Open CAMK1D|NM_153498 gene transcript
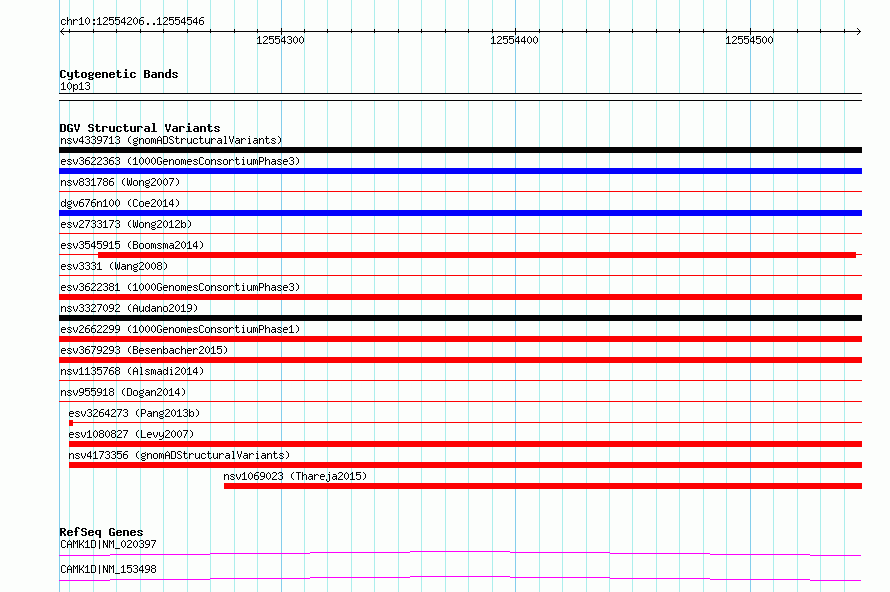The width and height of the screenshot is (890, 592). coord(108,569)
